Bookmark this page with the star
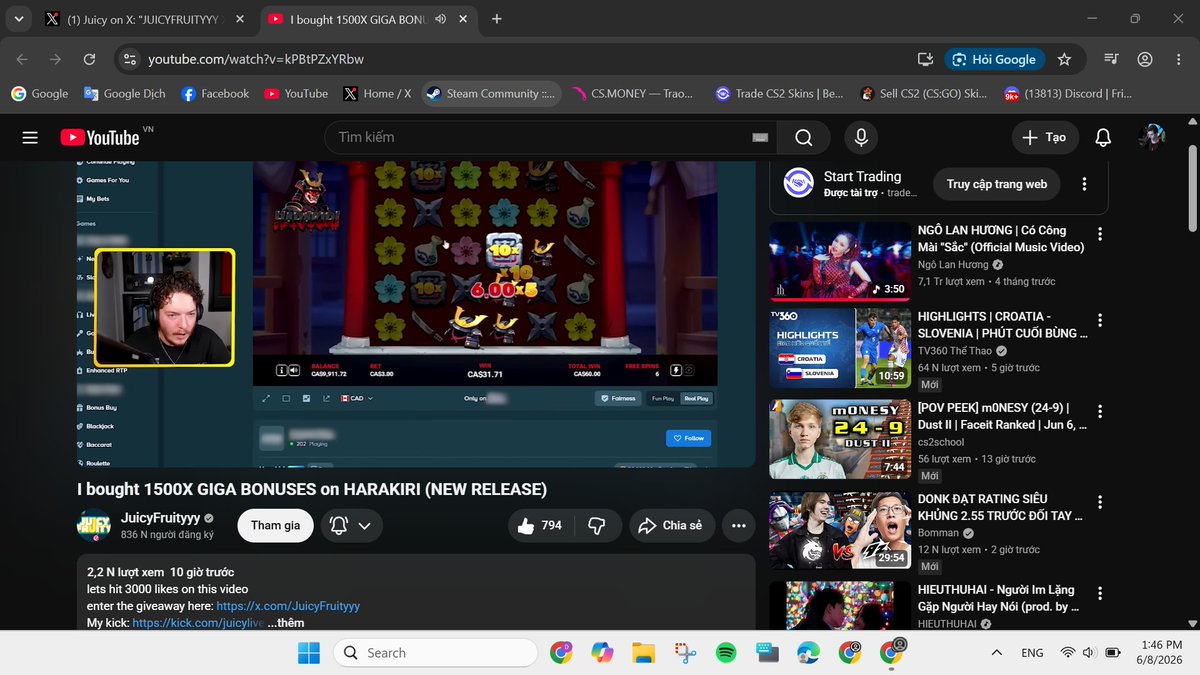 (1064, 59)
